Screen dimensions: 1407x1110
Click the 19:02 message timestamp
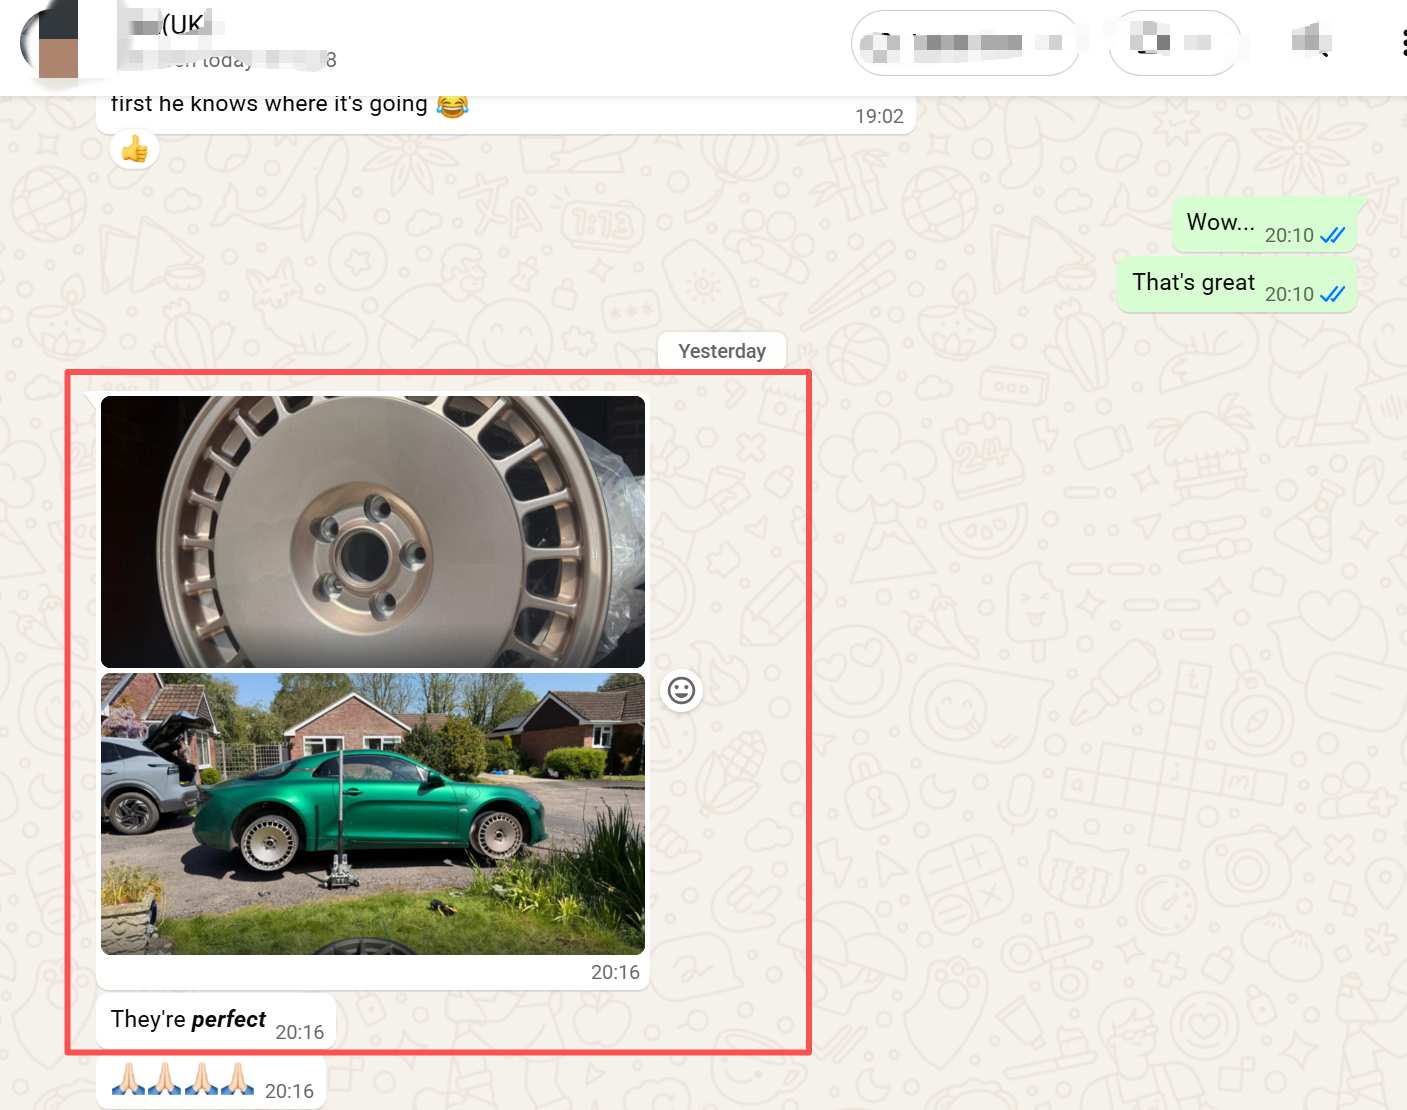(879, 116)
